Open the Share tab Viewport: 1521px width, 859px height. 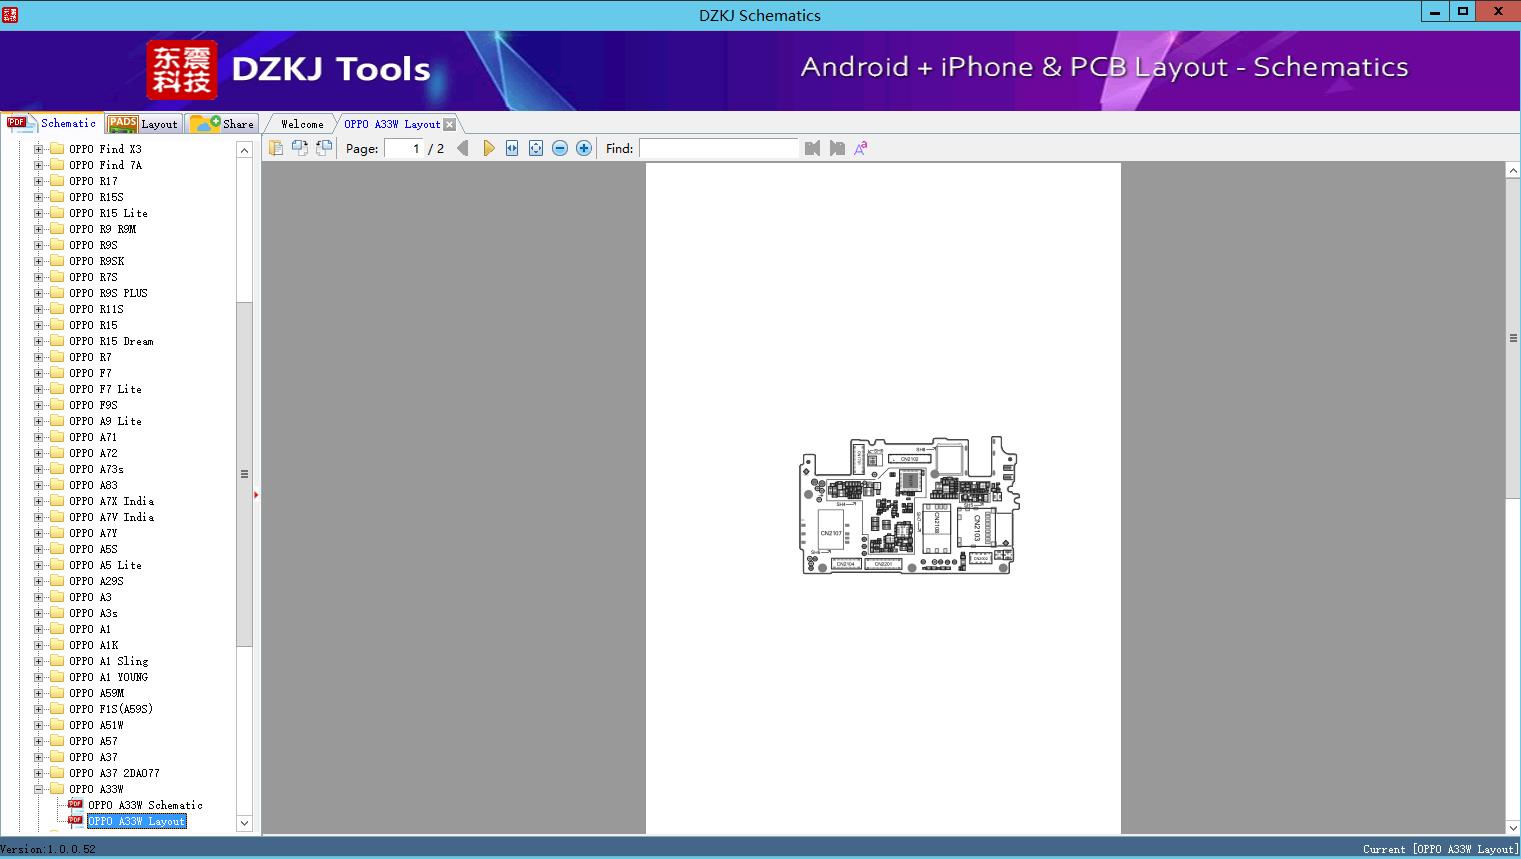coord(223,124)
